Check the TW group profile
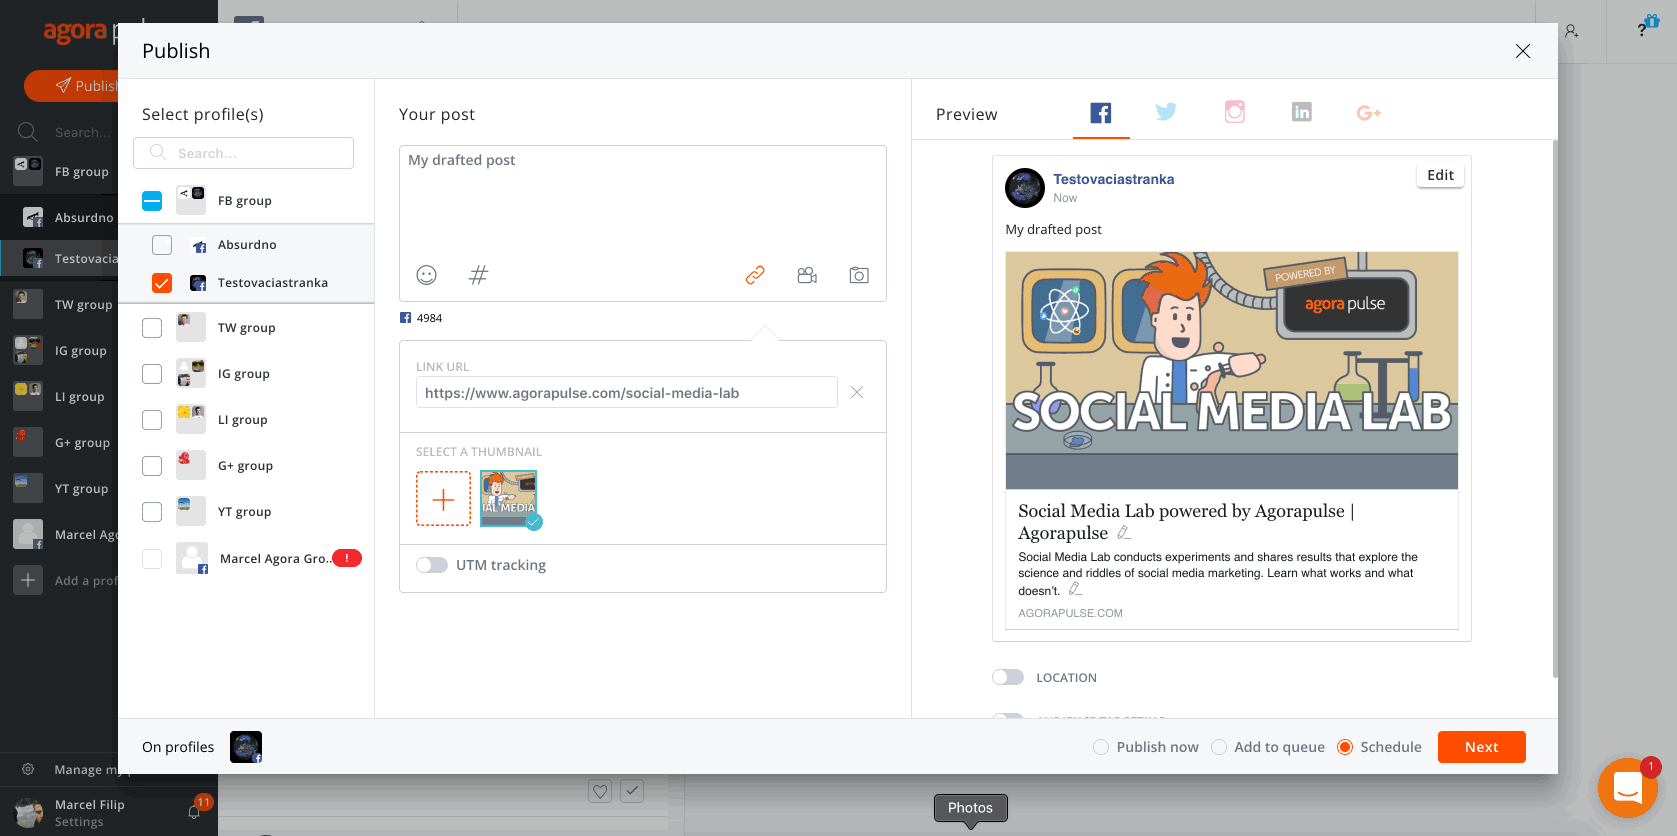This screenshot has height=836, width=1677. 152,328
